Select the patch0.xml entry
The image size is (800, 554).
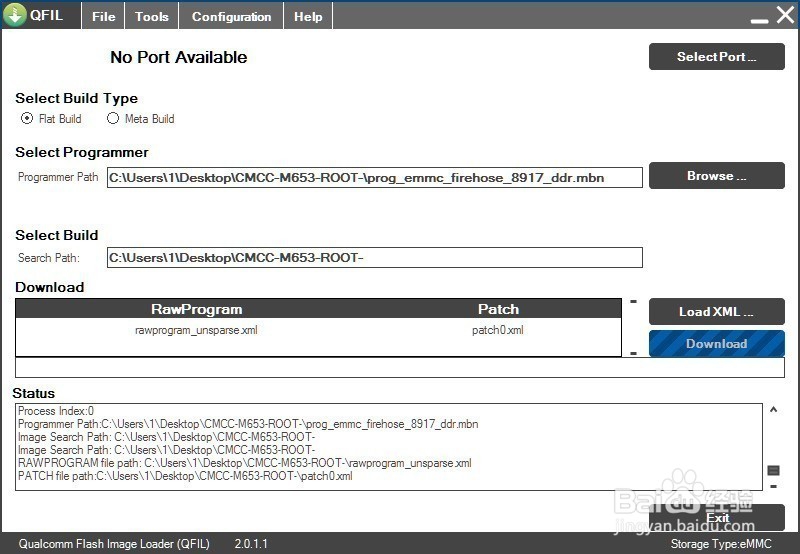[x=497, y=330]
